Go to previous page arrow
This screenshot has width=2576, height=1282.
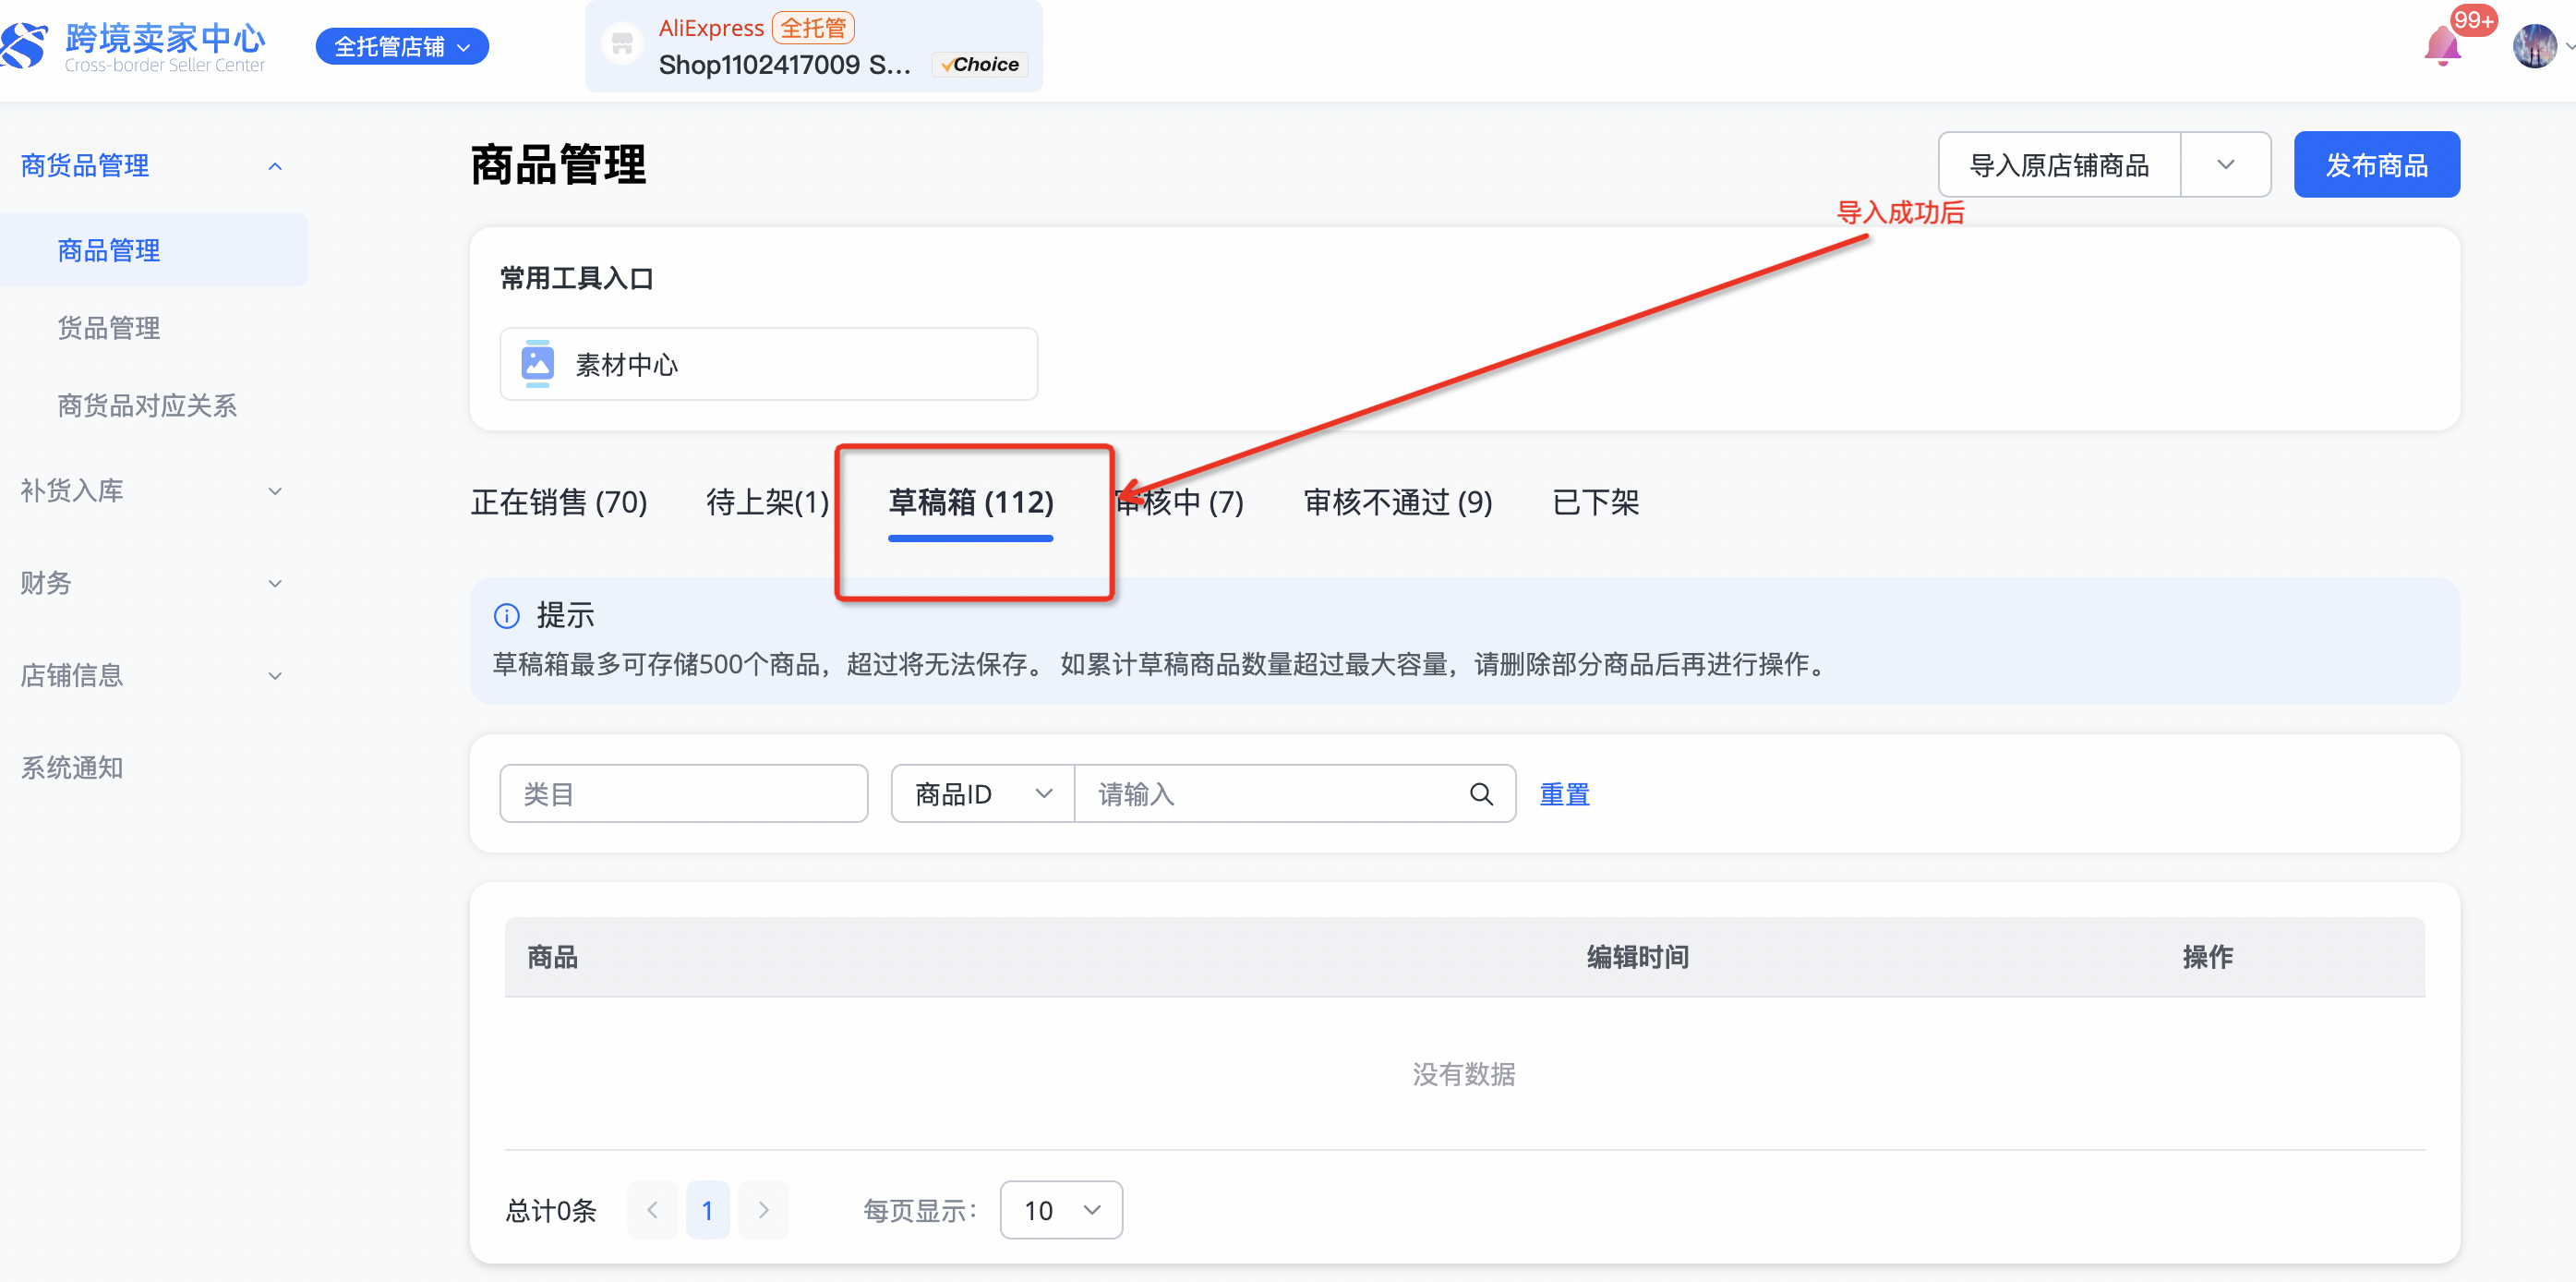coord(652,1210)
